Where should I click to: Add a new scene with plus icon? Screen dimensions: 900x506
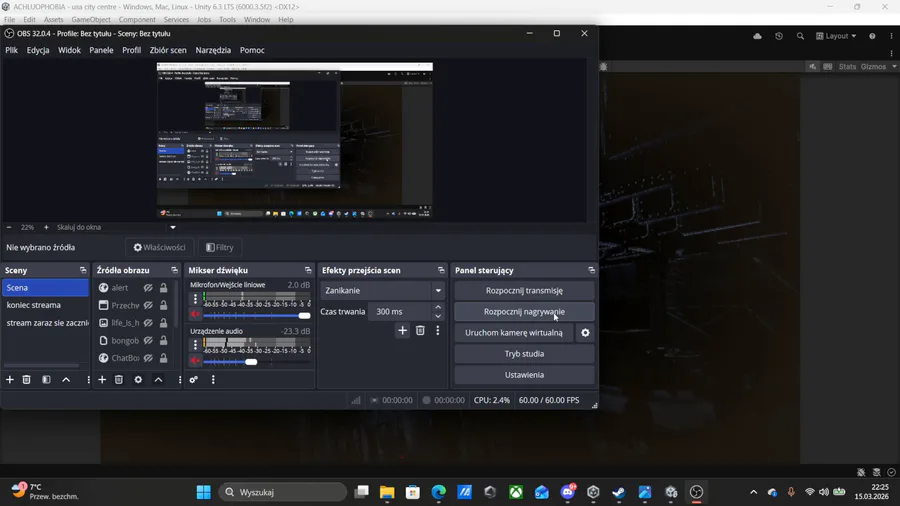point(10,380)
